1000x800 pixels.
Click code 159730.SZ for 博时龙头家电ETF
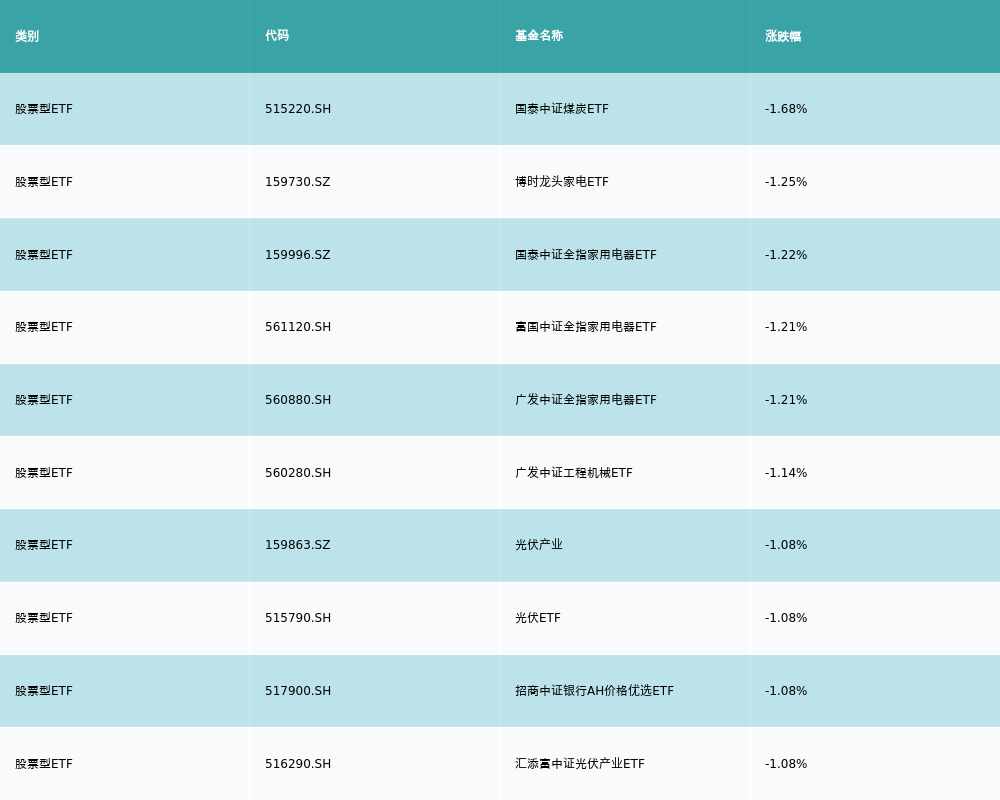pos(296,182)
